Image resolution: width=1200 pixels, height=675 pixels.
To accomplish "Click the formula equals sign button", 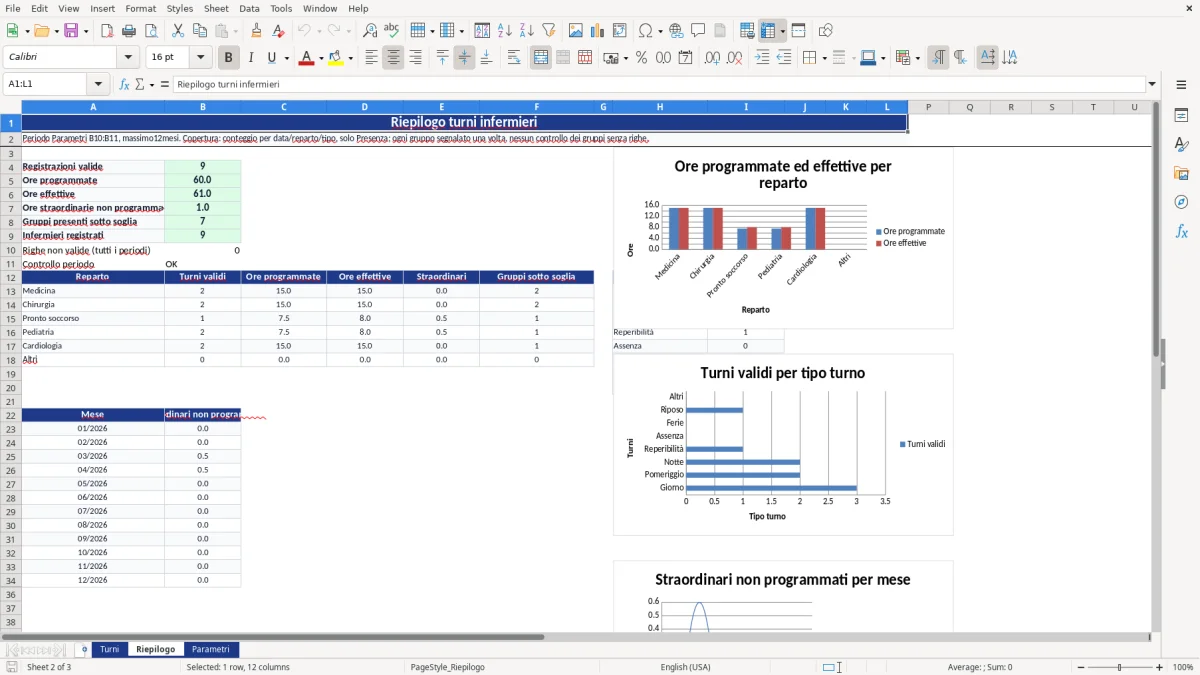I will 165,85.
